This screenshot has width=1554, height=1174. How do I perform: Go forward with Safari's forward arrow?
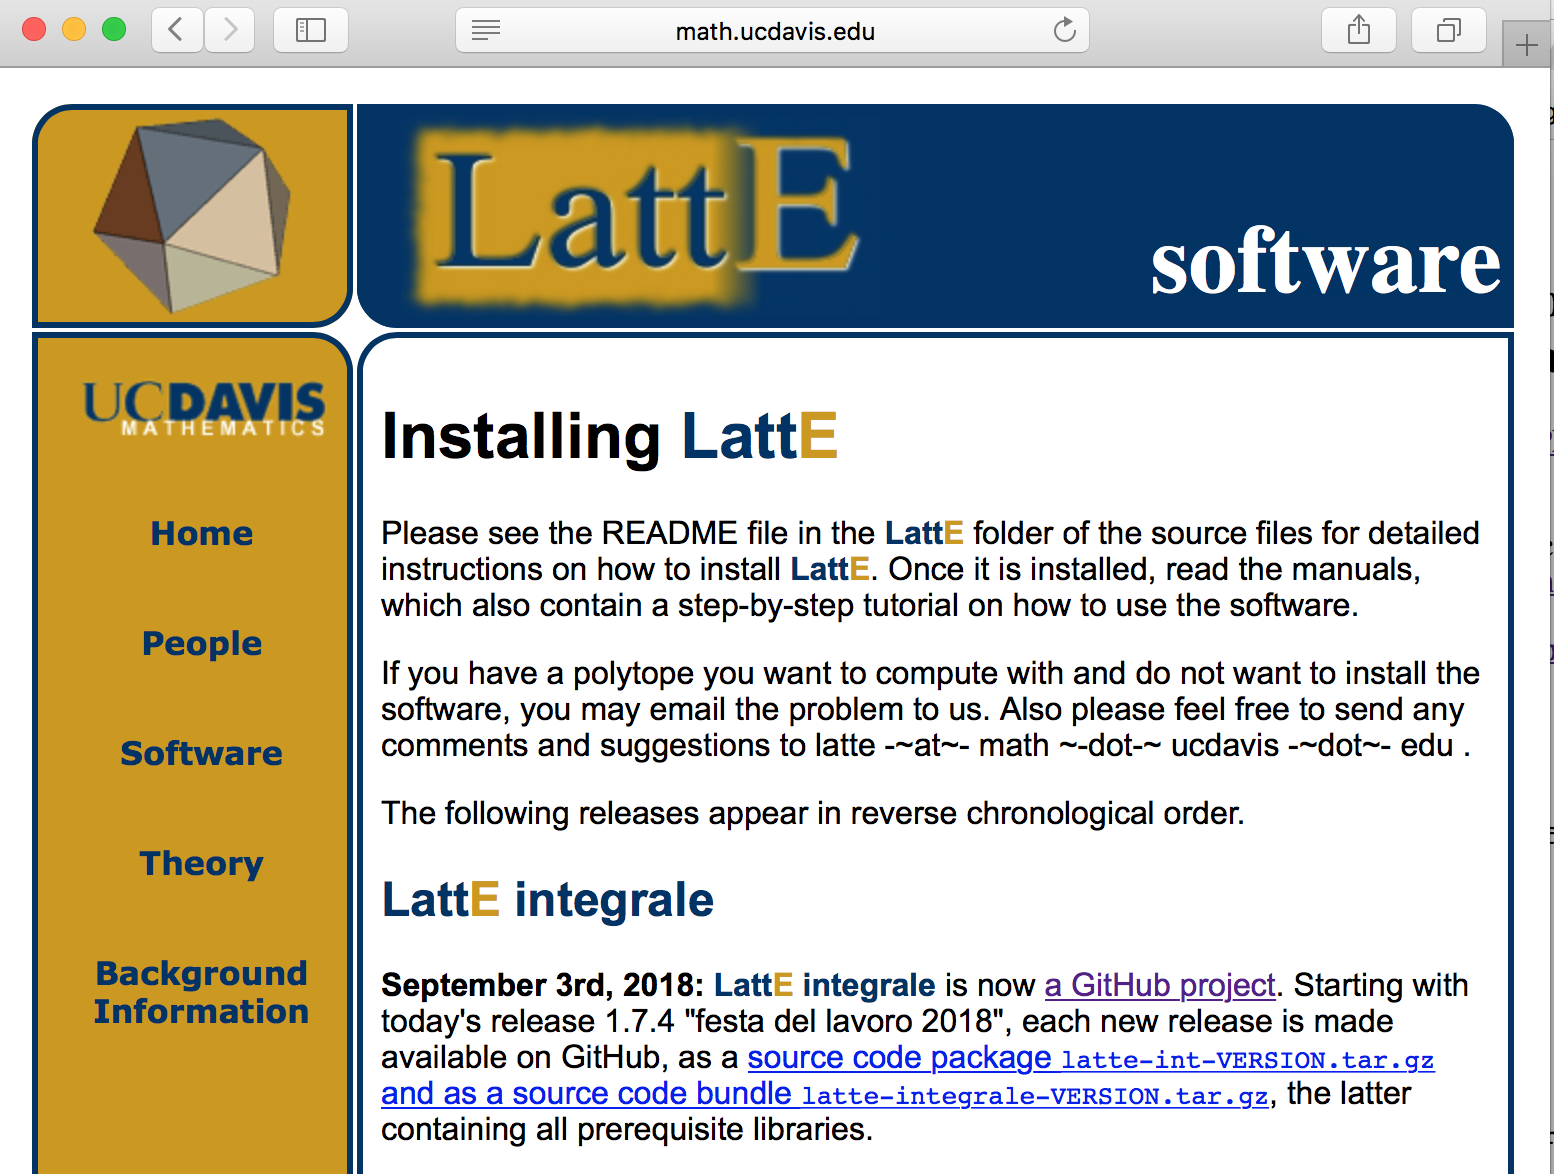(x=230, y=30)
